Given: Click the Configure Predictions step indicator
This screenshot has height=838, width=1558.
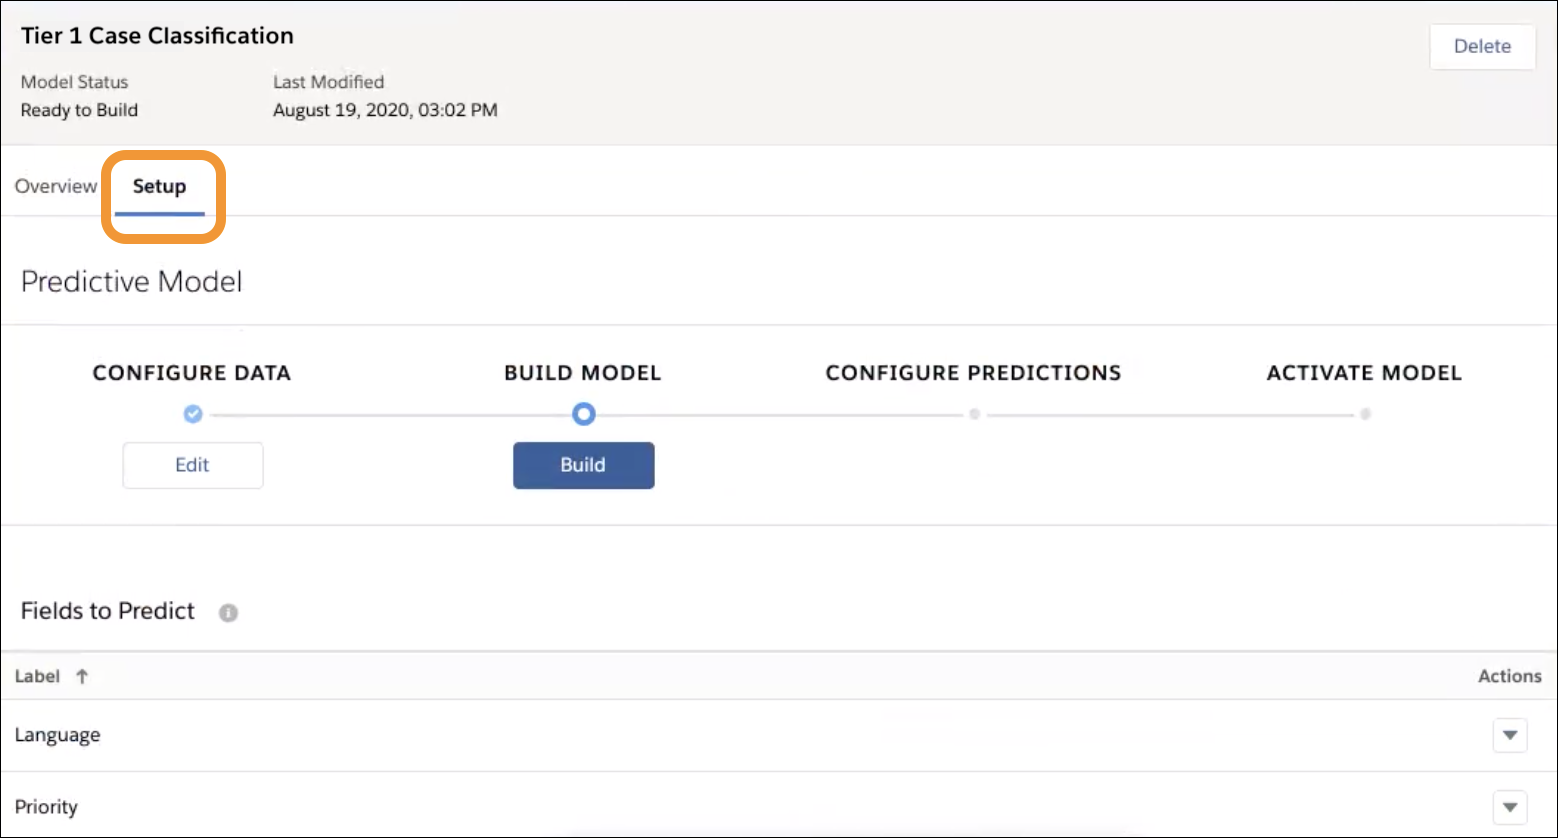Looking at the screenshot, I should tap(973, 413).
